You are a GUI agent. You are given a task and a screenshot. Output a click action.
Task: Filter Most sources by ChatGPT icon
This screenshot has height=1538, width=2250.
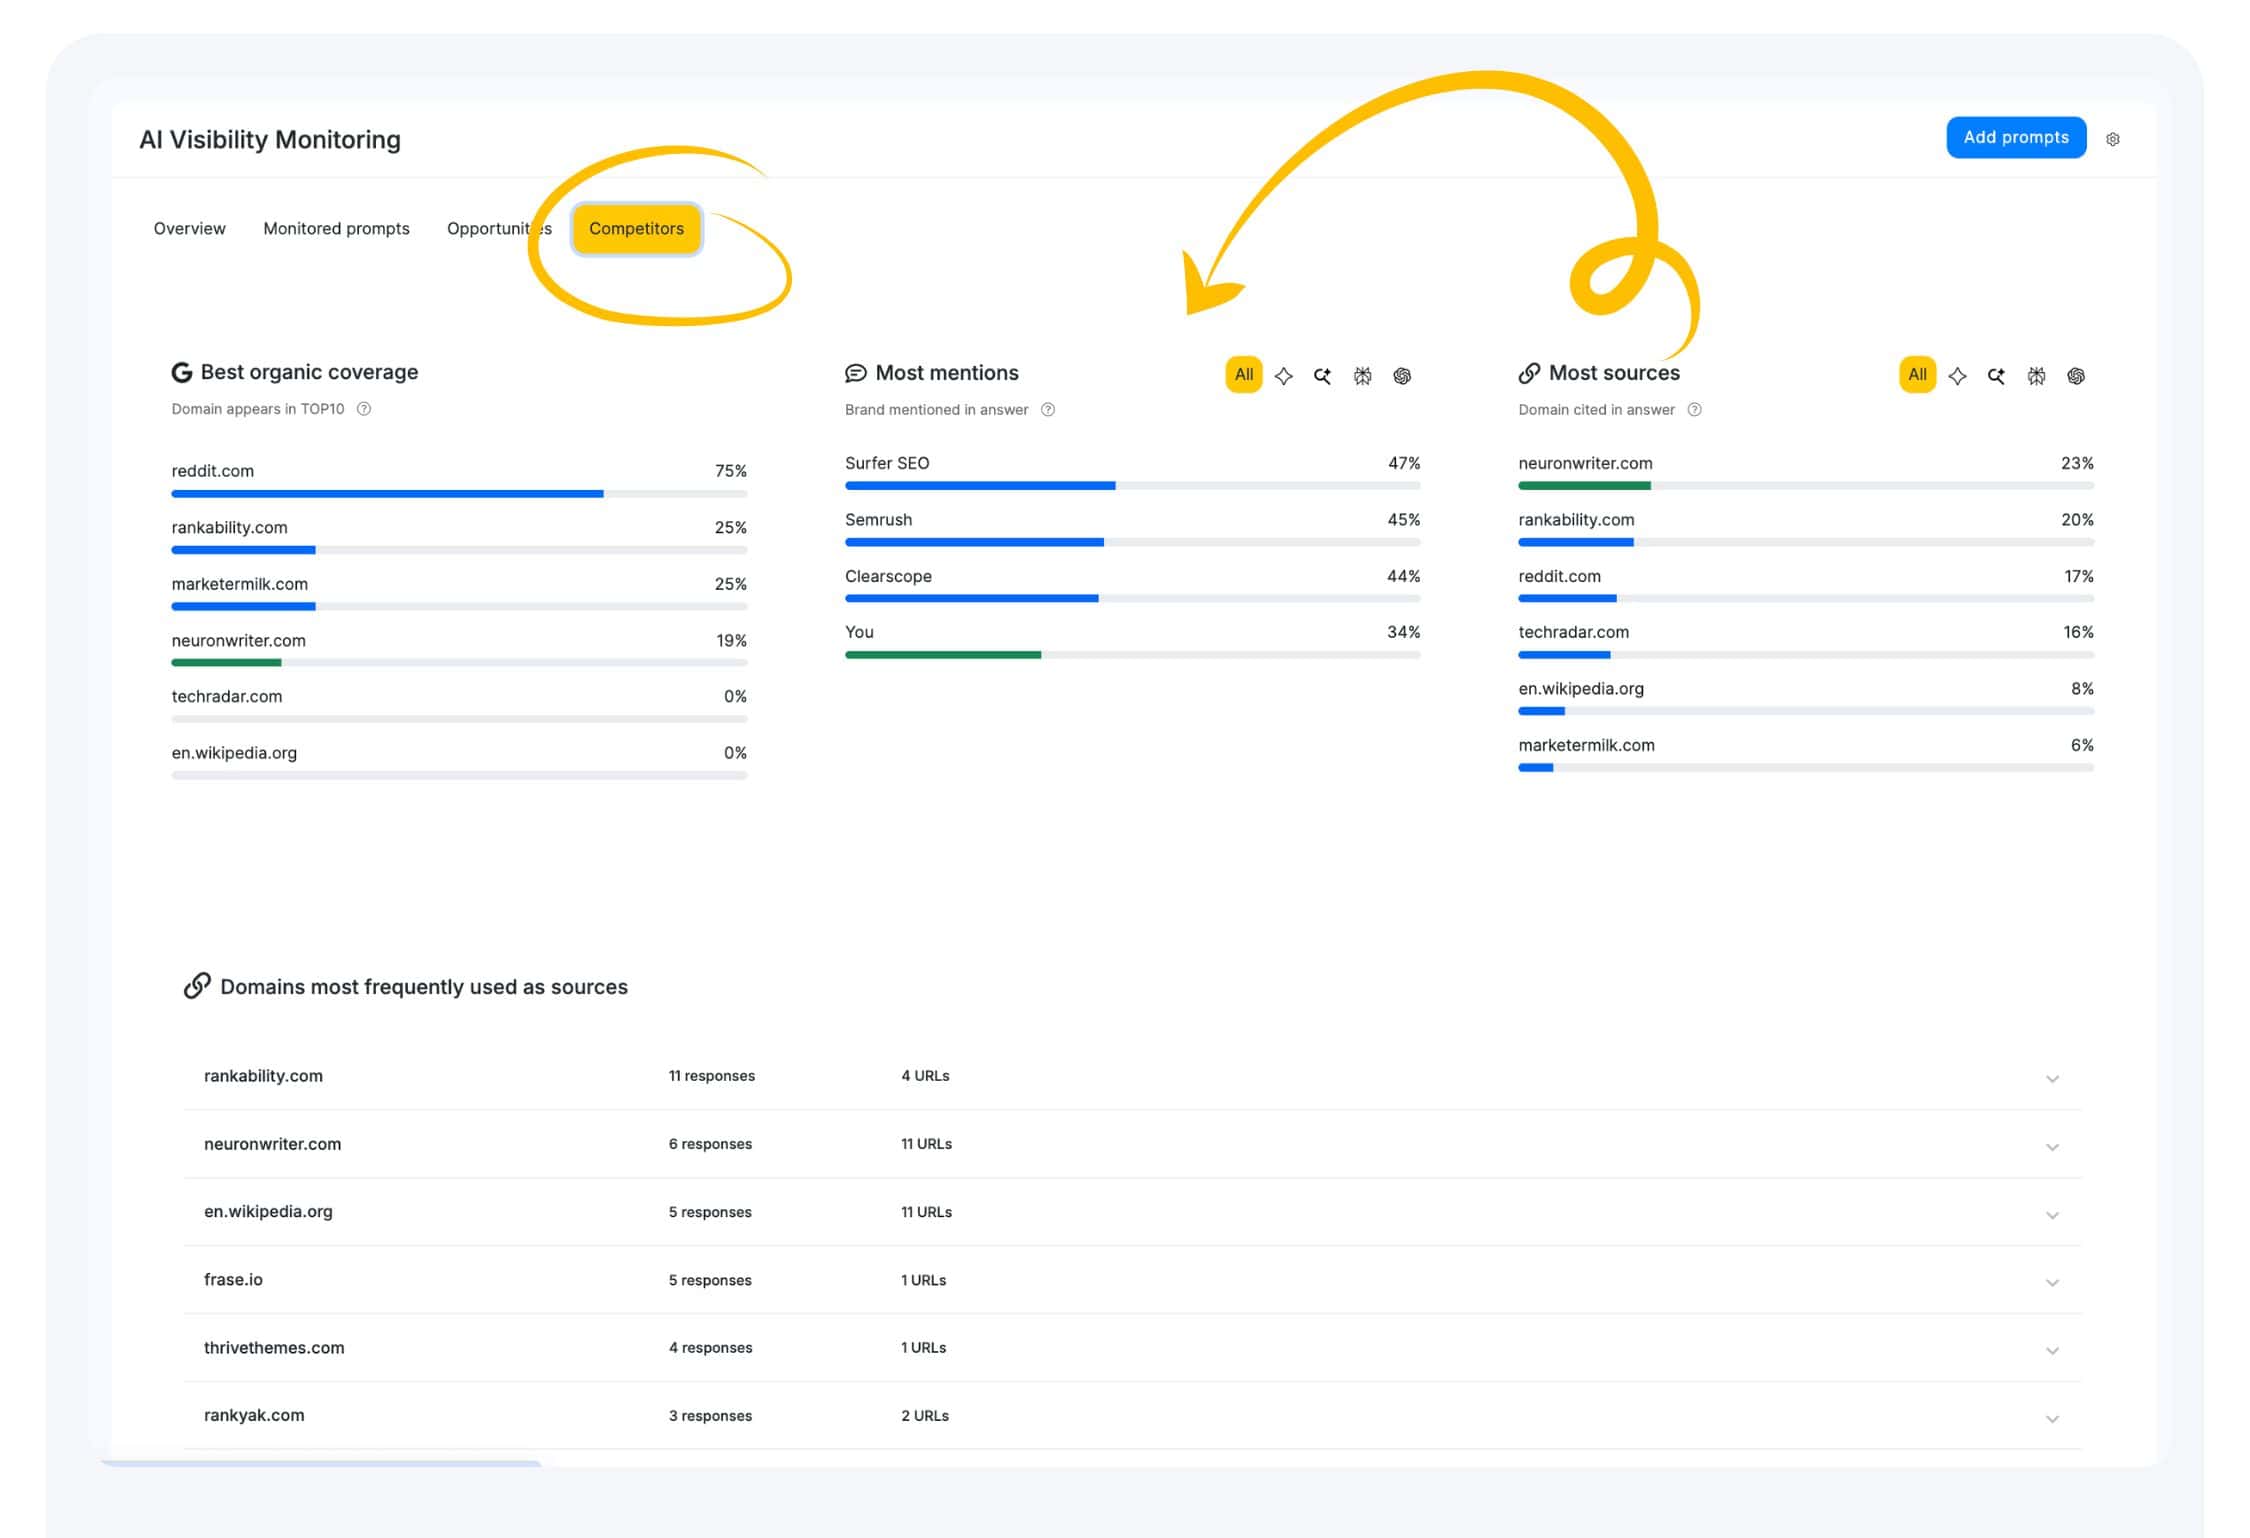2076,375
